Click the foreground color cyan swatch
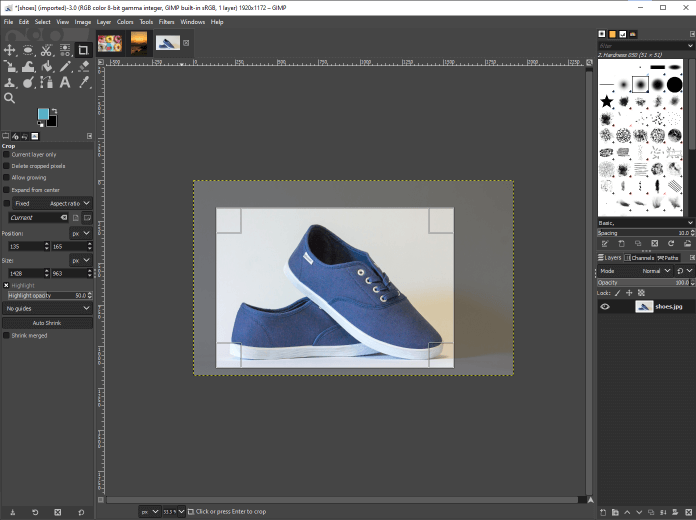This screenshot has height=520, width=696. 43,114
